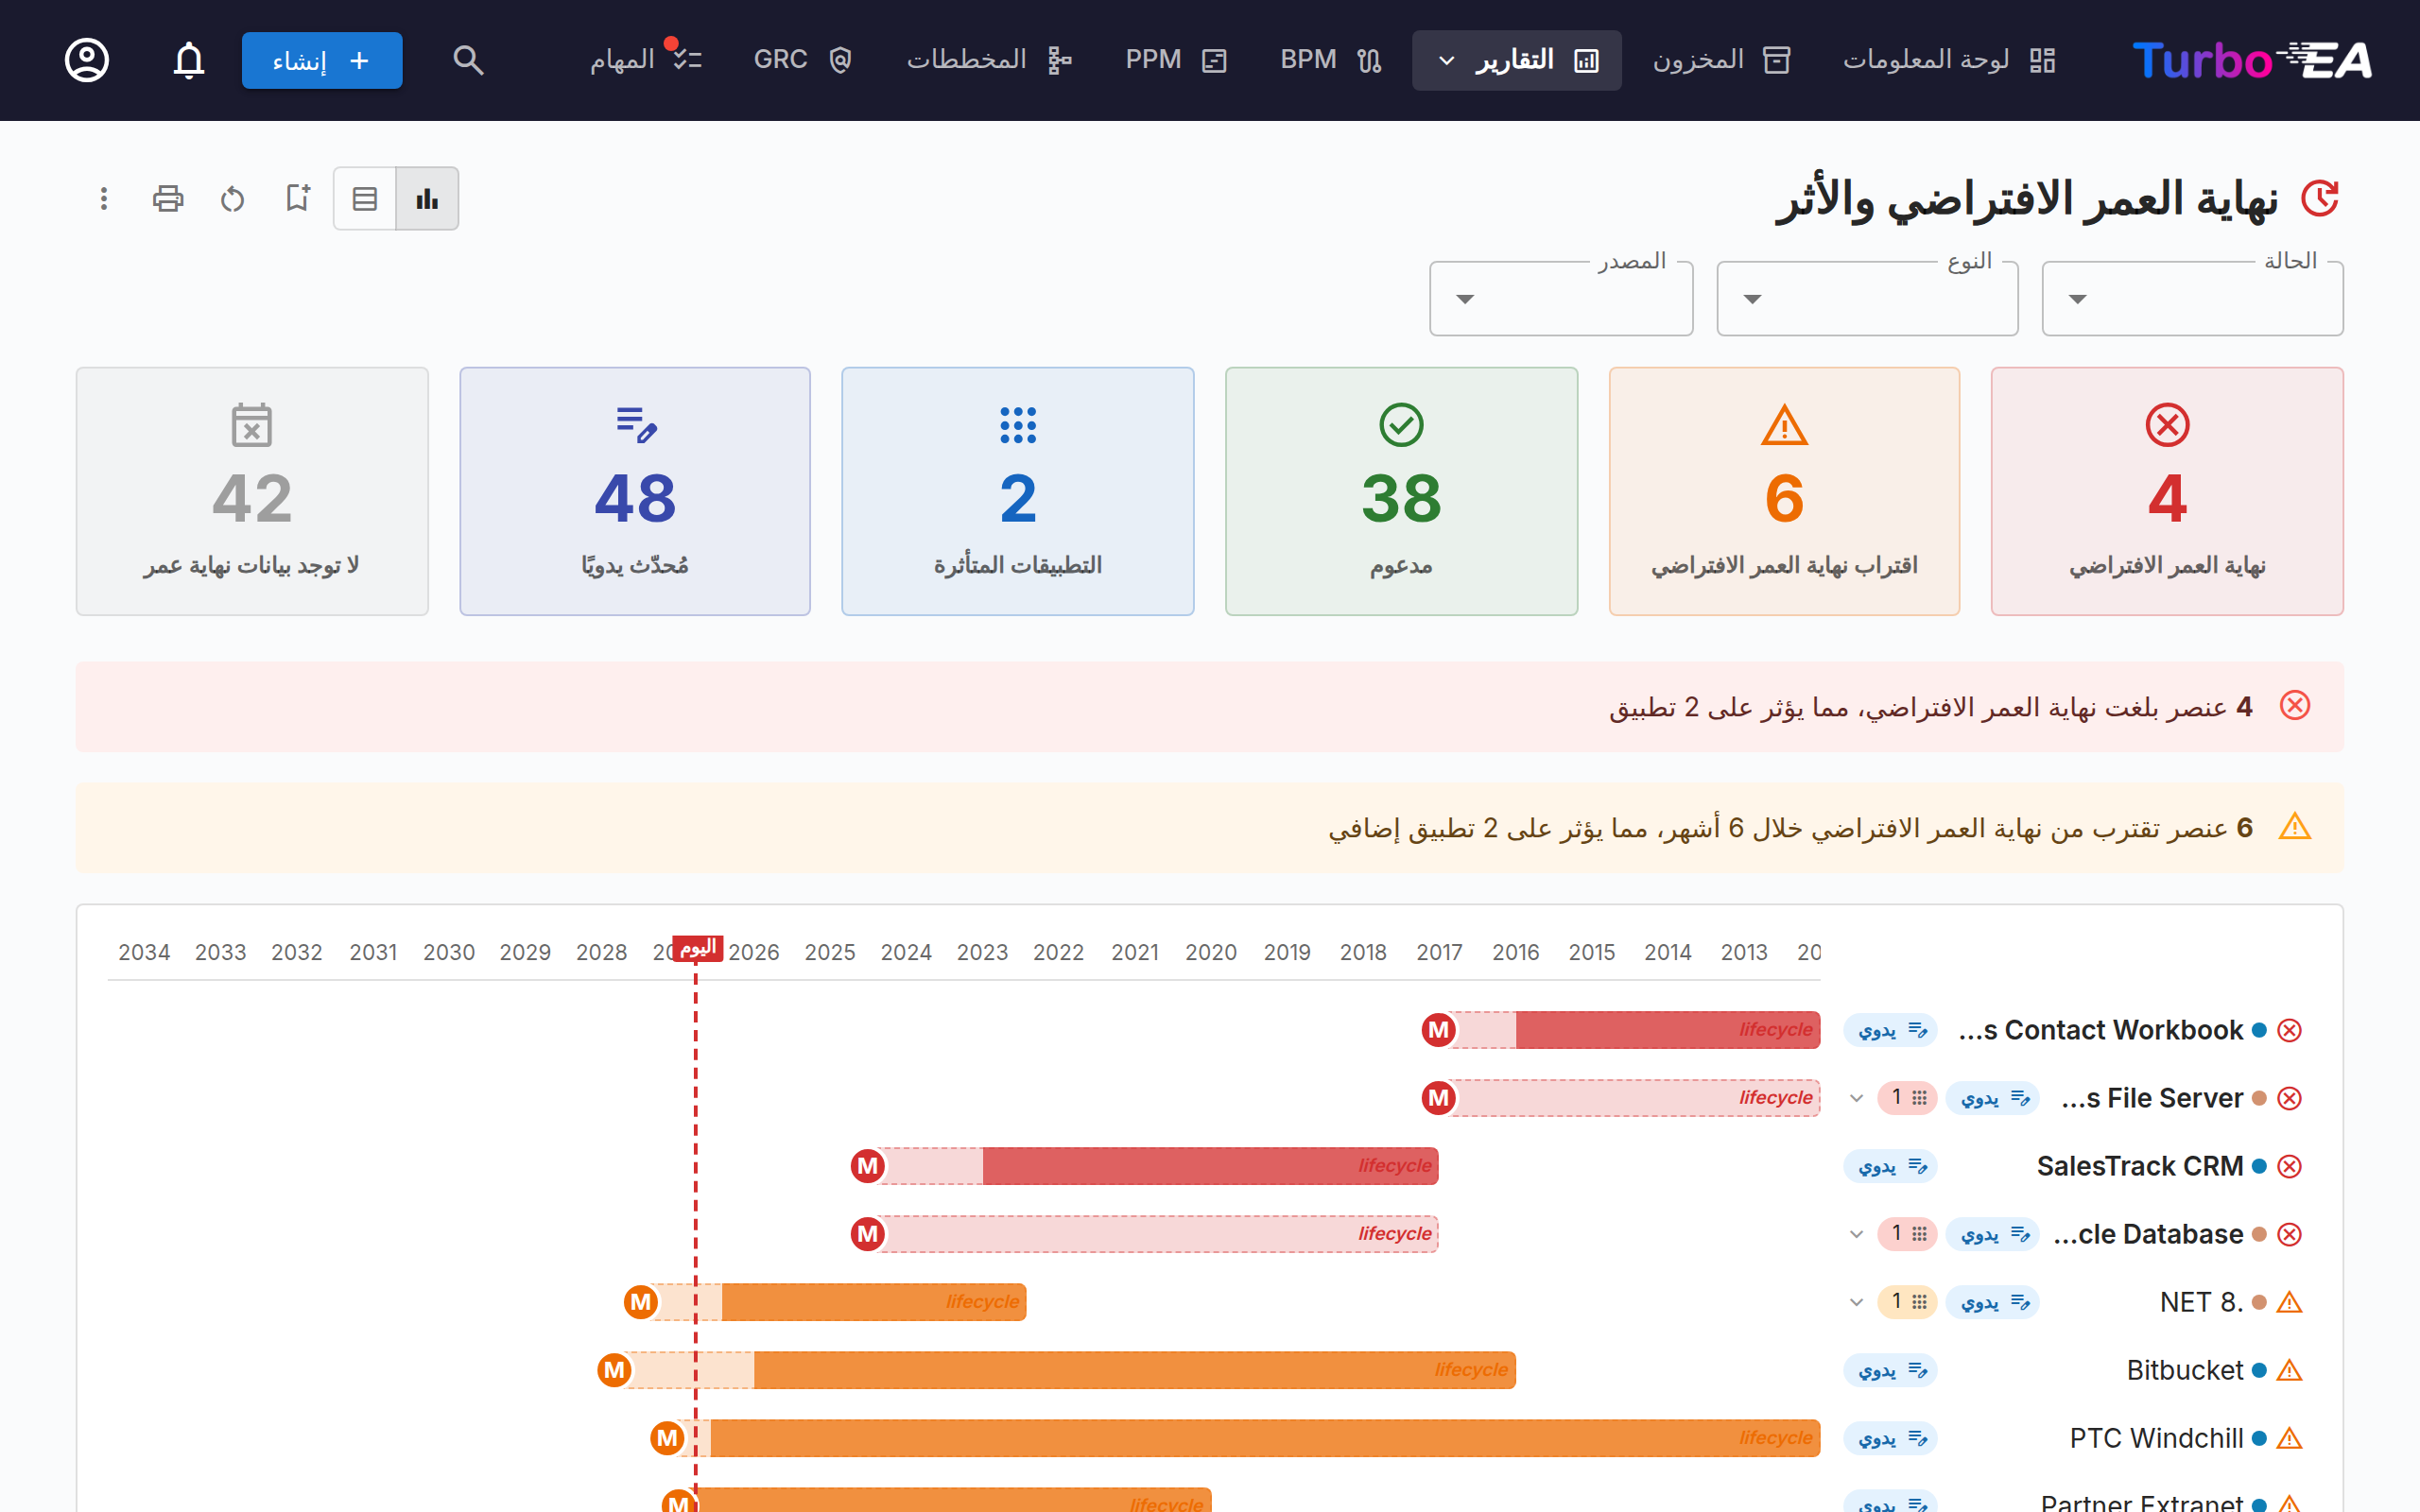This screenshot has width=2420, height=1512.
Task: Select the 6 approaching end-of-life card
Action: tap(1784, 491)
